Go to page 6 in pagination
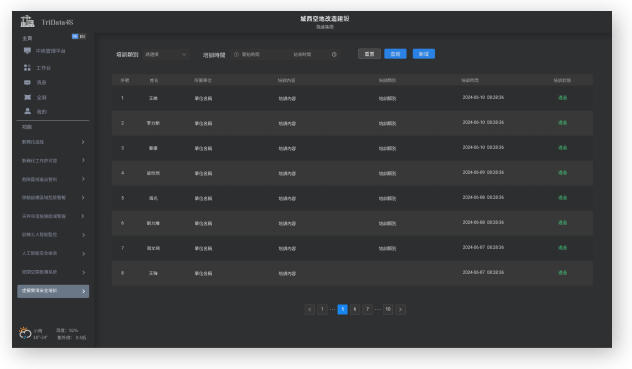Viewport: 632px width, 369px height. [x=355, y=309]
